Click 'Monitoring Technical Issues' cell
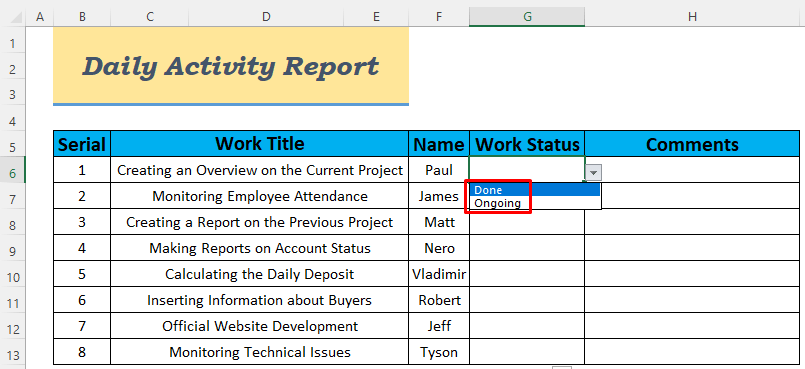805x369 pixels. [260, 352]
